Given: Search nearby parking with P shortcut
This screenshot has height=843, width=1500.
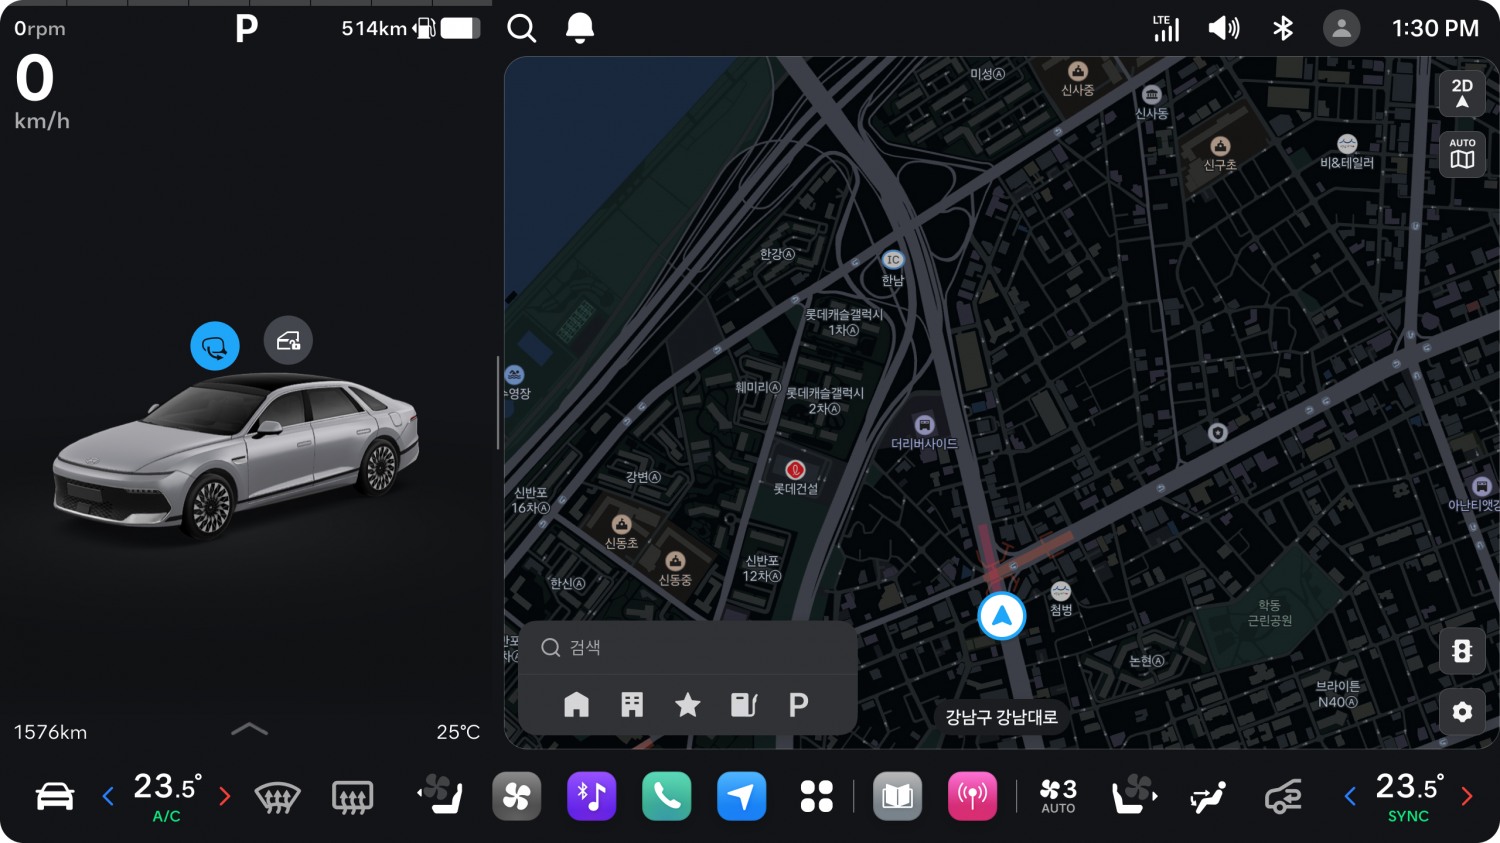Looking at the screenshot, I should pyautogui.click(x=798, y=705).
